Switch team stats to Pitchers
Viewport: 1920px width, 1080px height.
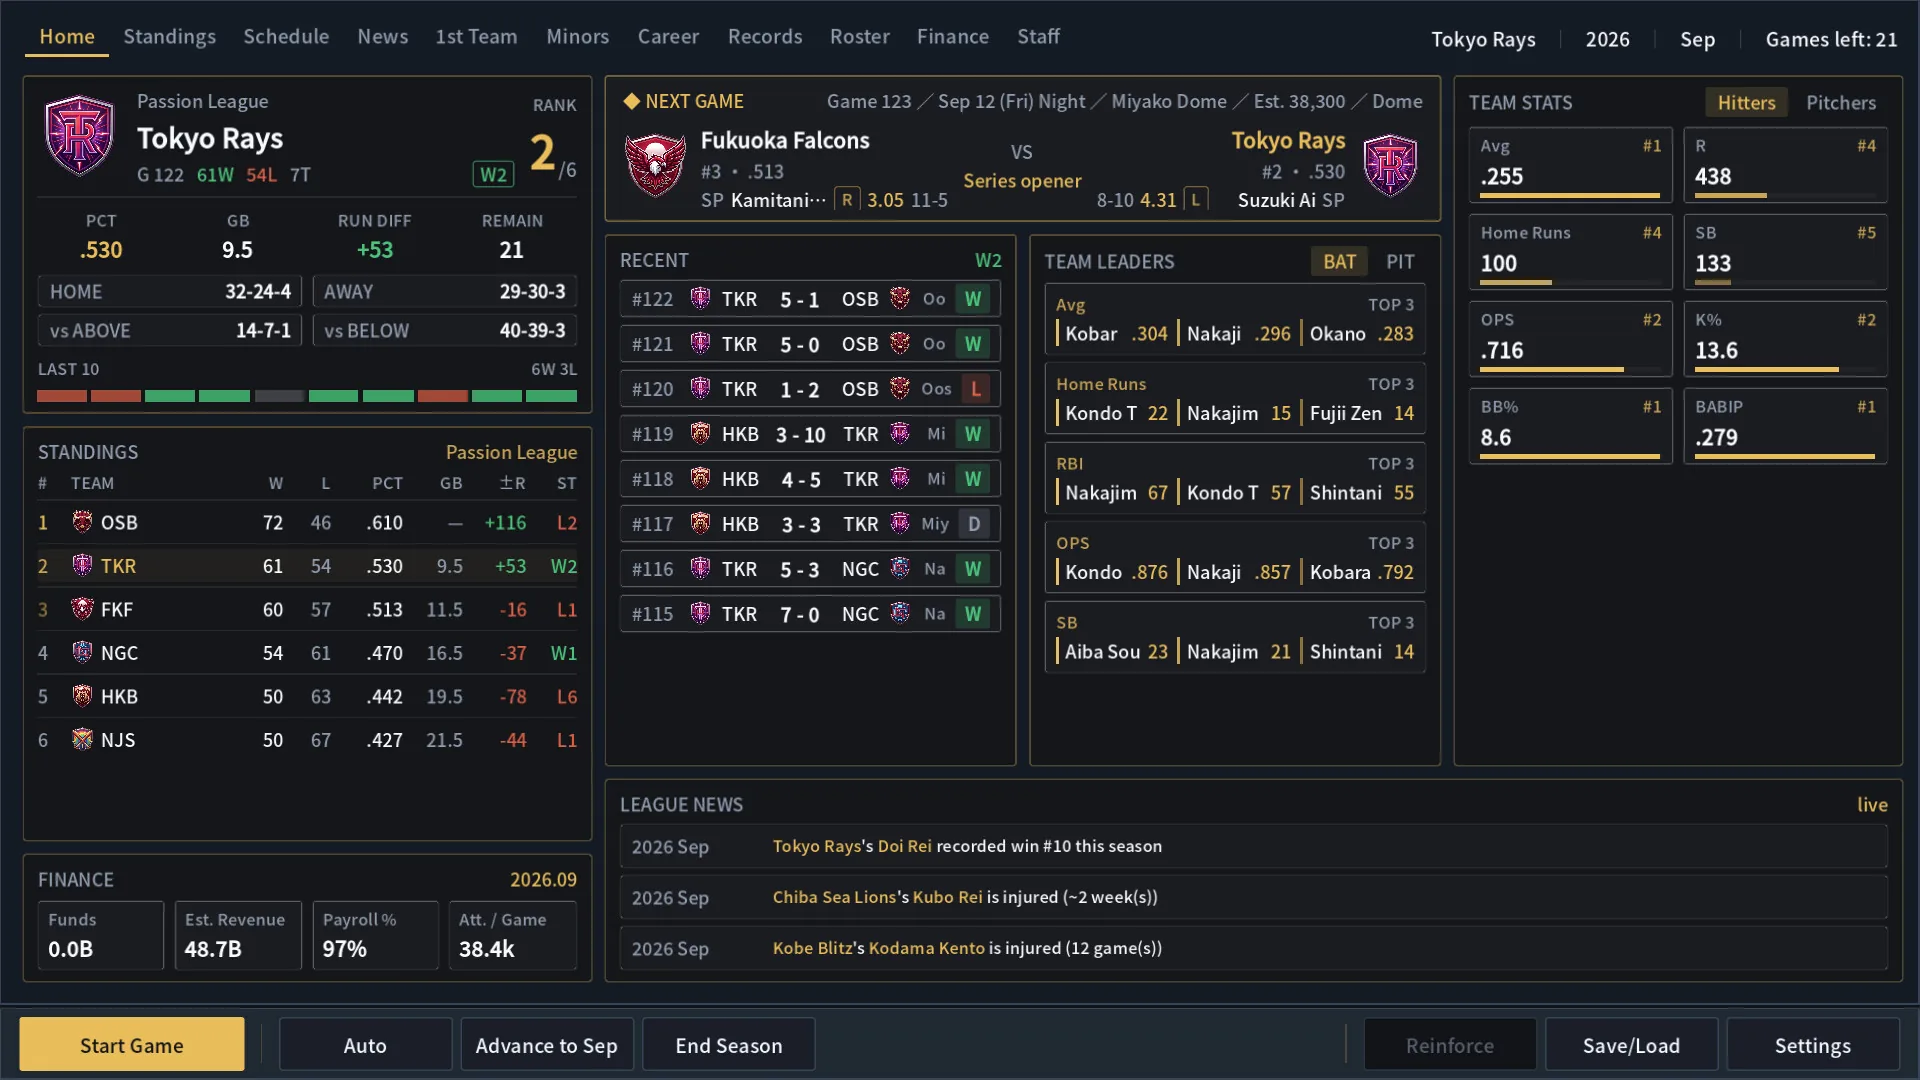[x=1840, y=102]
